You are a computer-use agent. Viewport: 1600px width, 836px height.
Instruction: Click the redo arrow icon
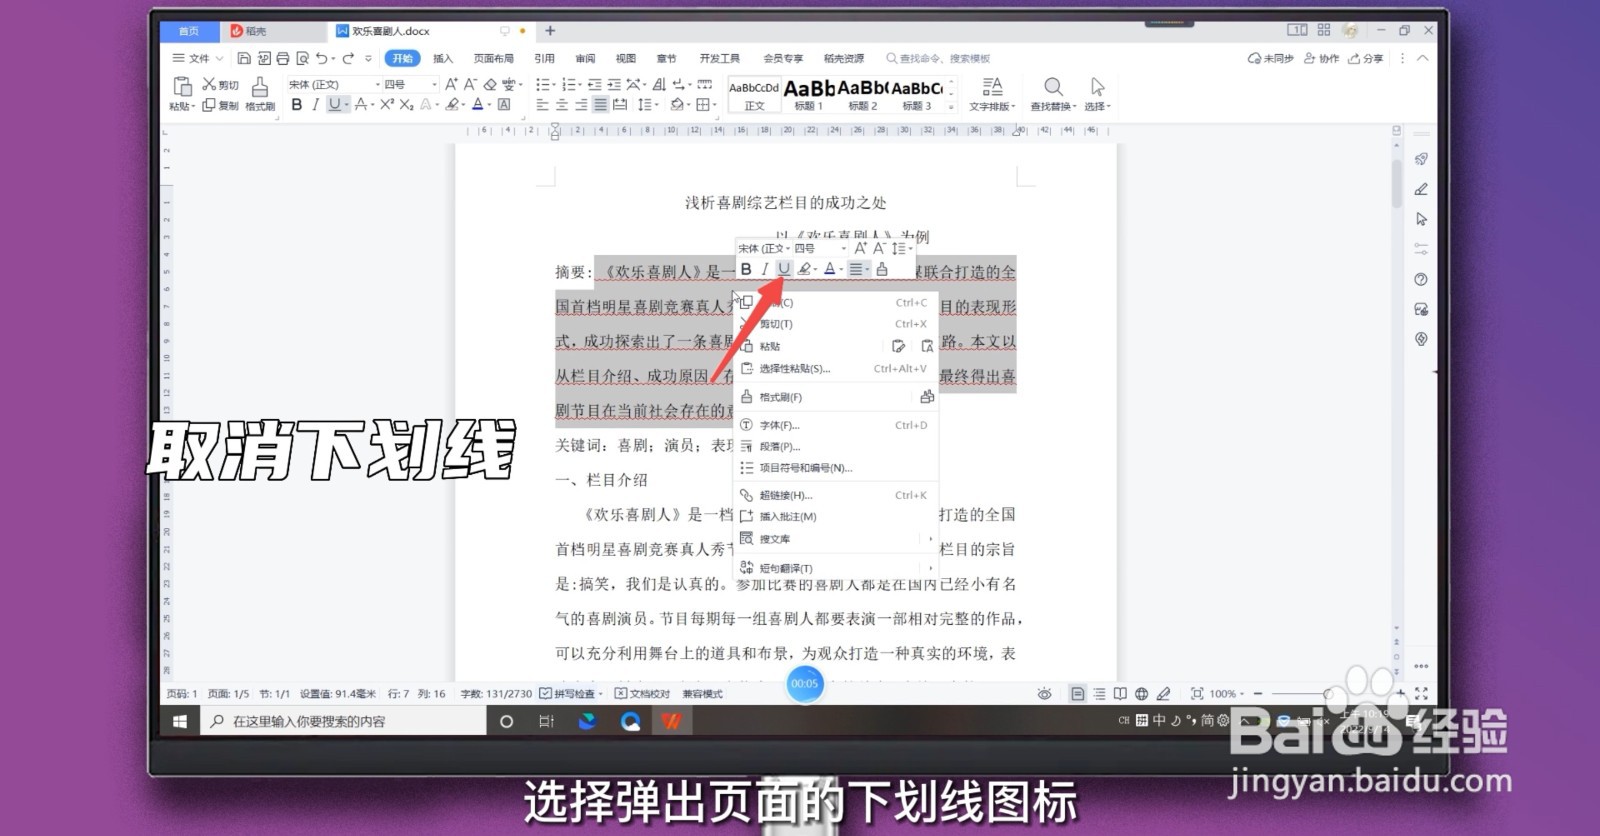(x=348, y=58)
